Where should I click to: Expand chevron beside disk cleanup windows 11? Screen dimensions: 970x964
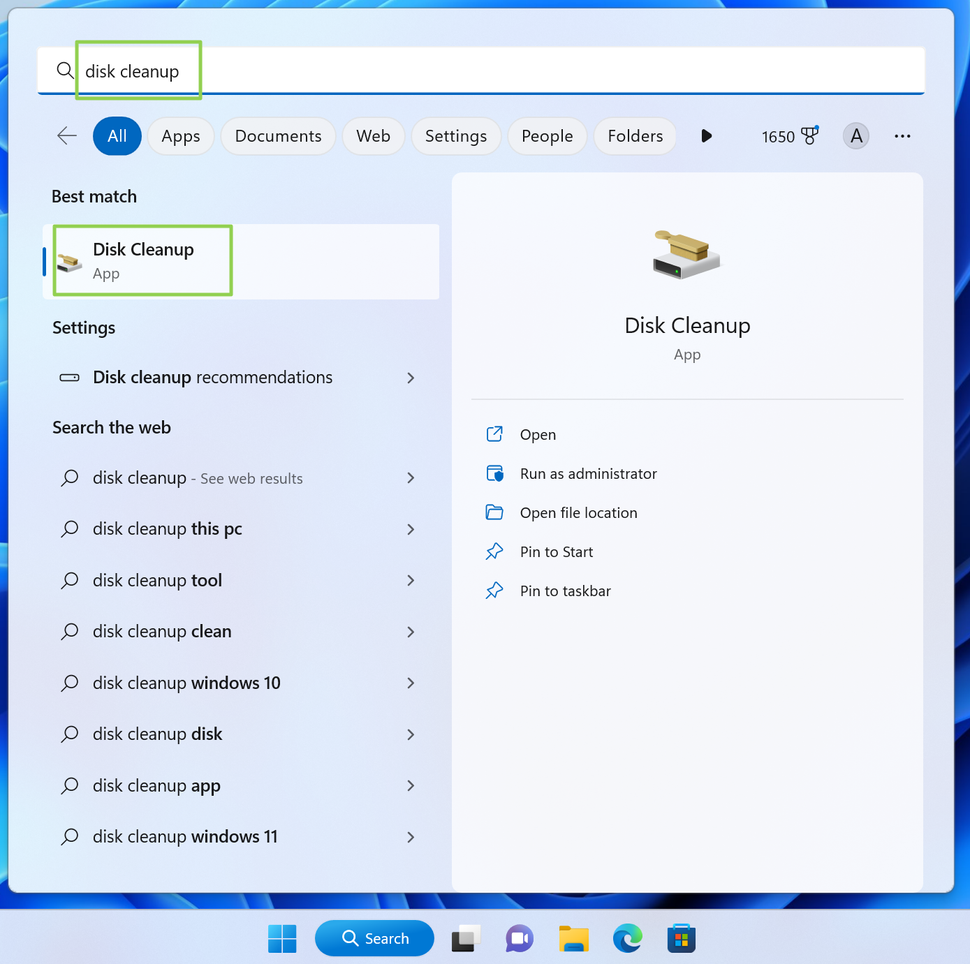click(411, 837)
